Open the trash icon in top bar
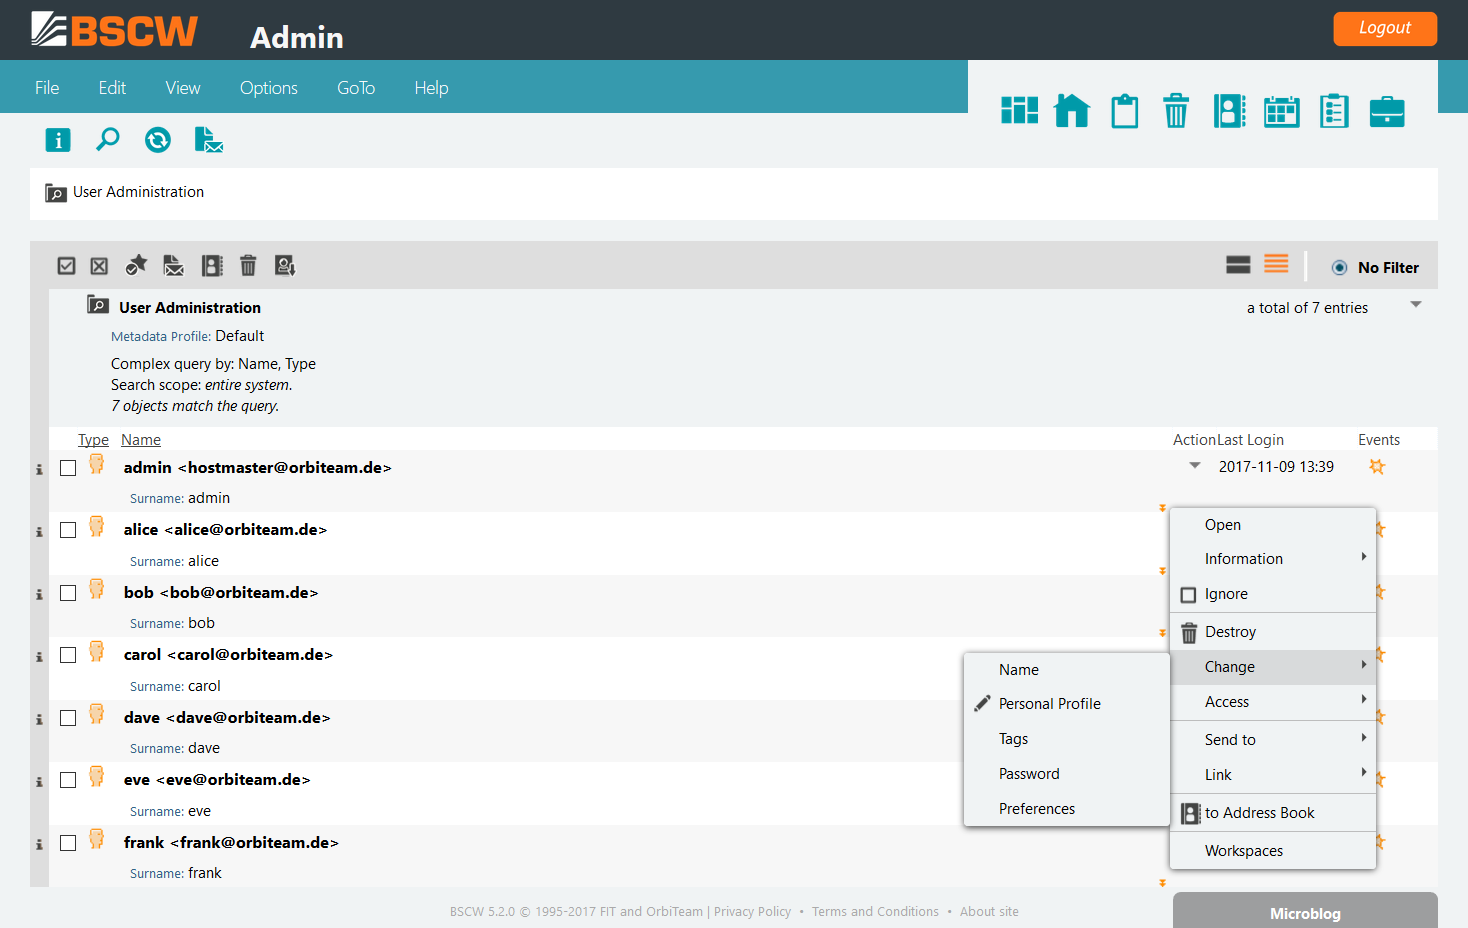Image resolution: width=1468 pixels, height=928 pixels. 1176,110
